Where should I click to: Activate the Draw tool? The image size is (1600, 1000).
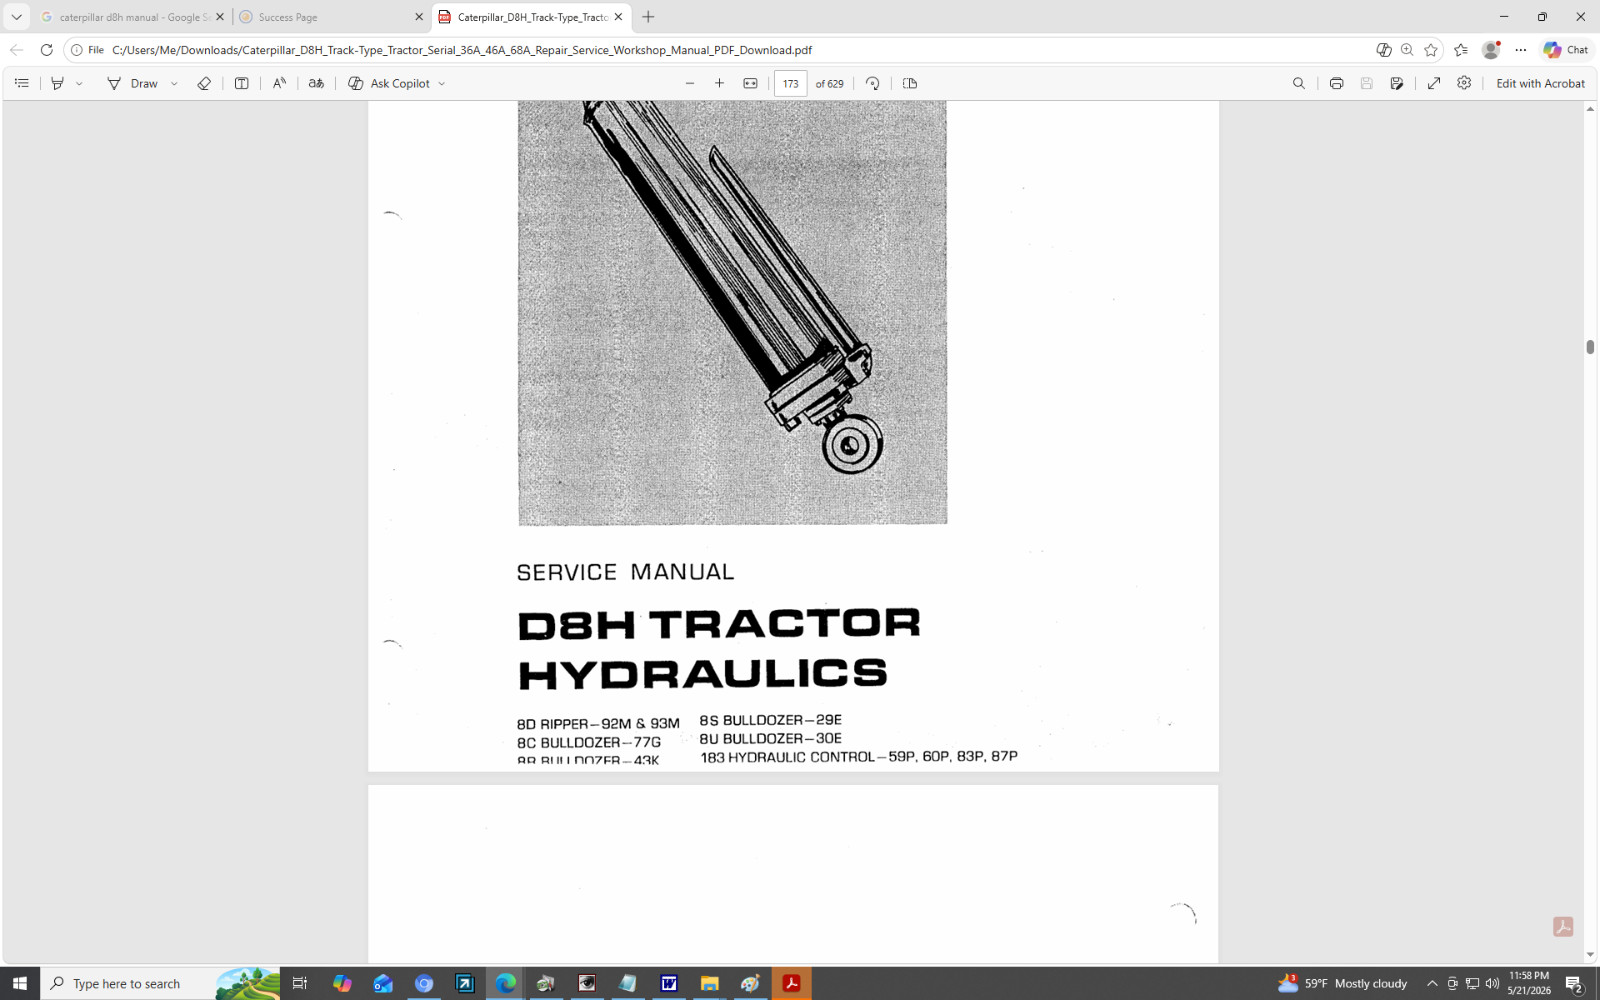click(x=133, y=84)
